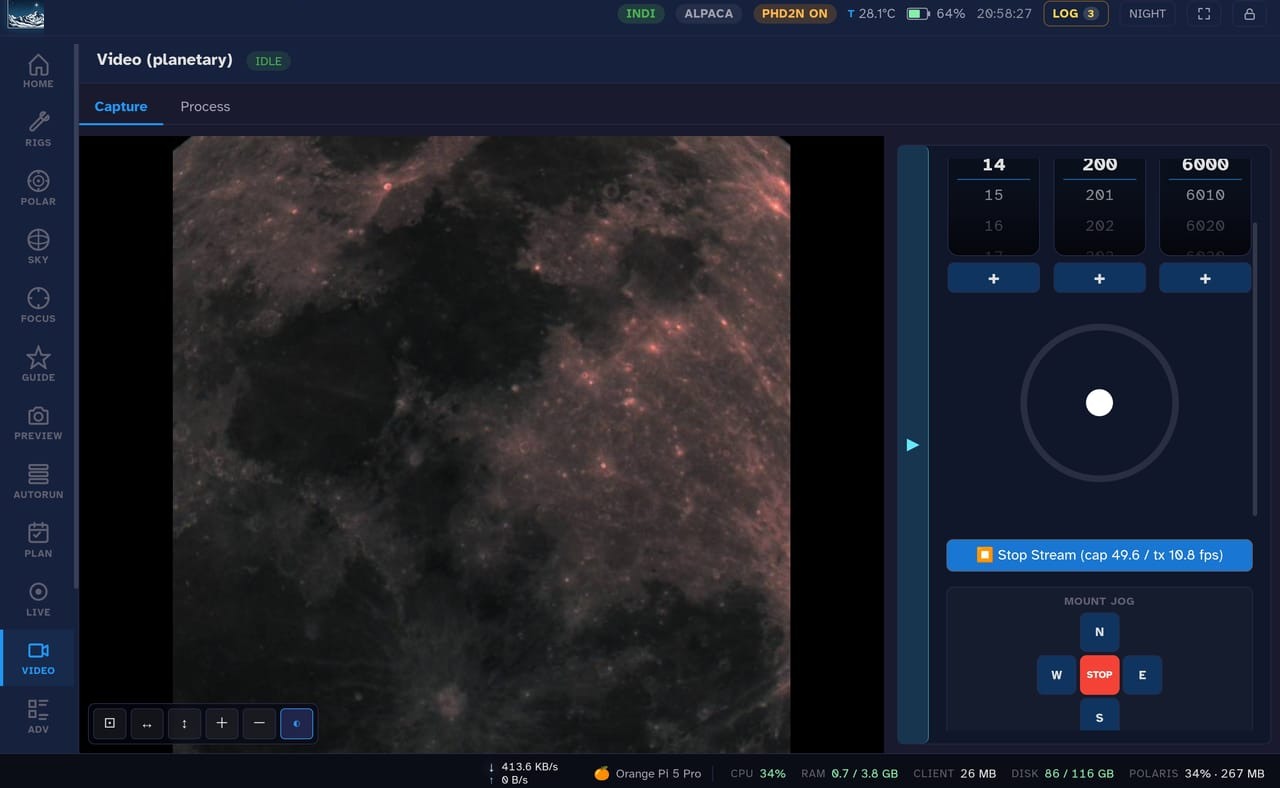Viewport: 1280px width, 788px height.
Task: Switch to the Process tab
Action: (205, 107)
